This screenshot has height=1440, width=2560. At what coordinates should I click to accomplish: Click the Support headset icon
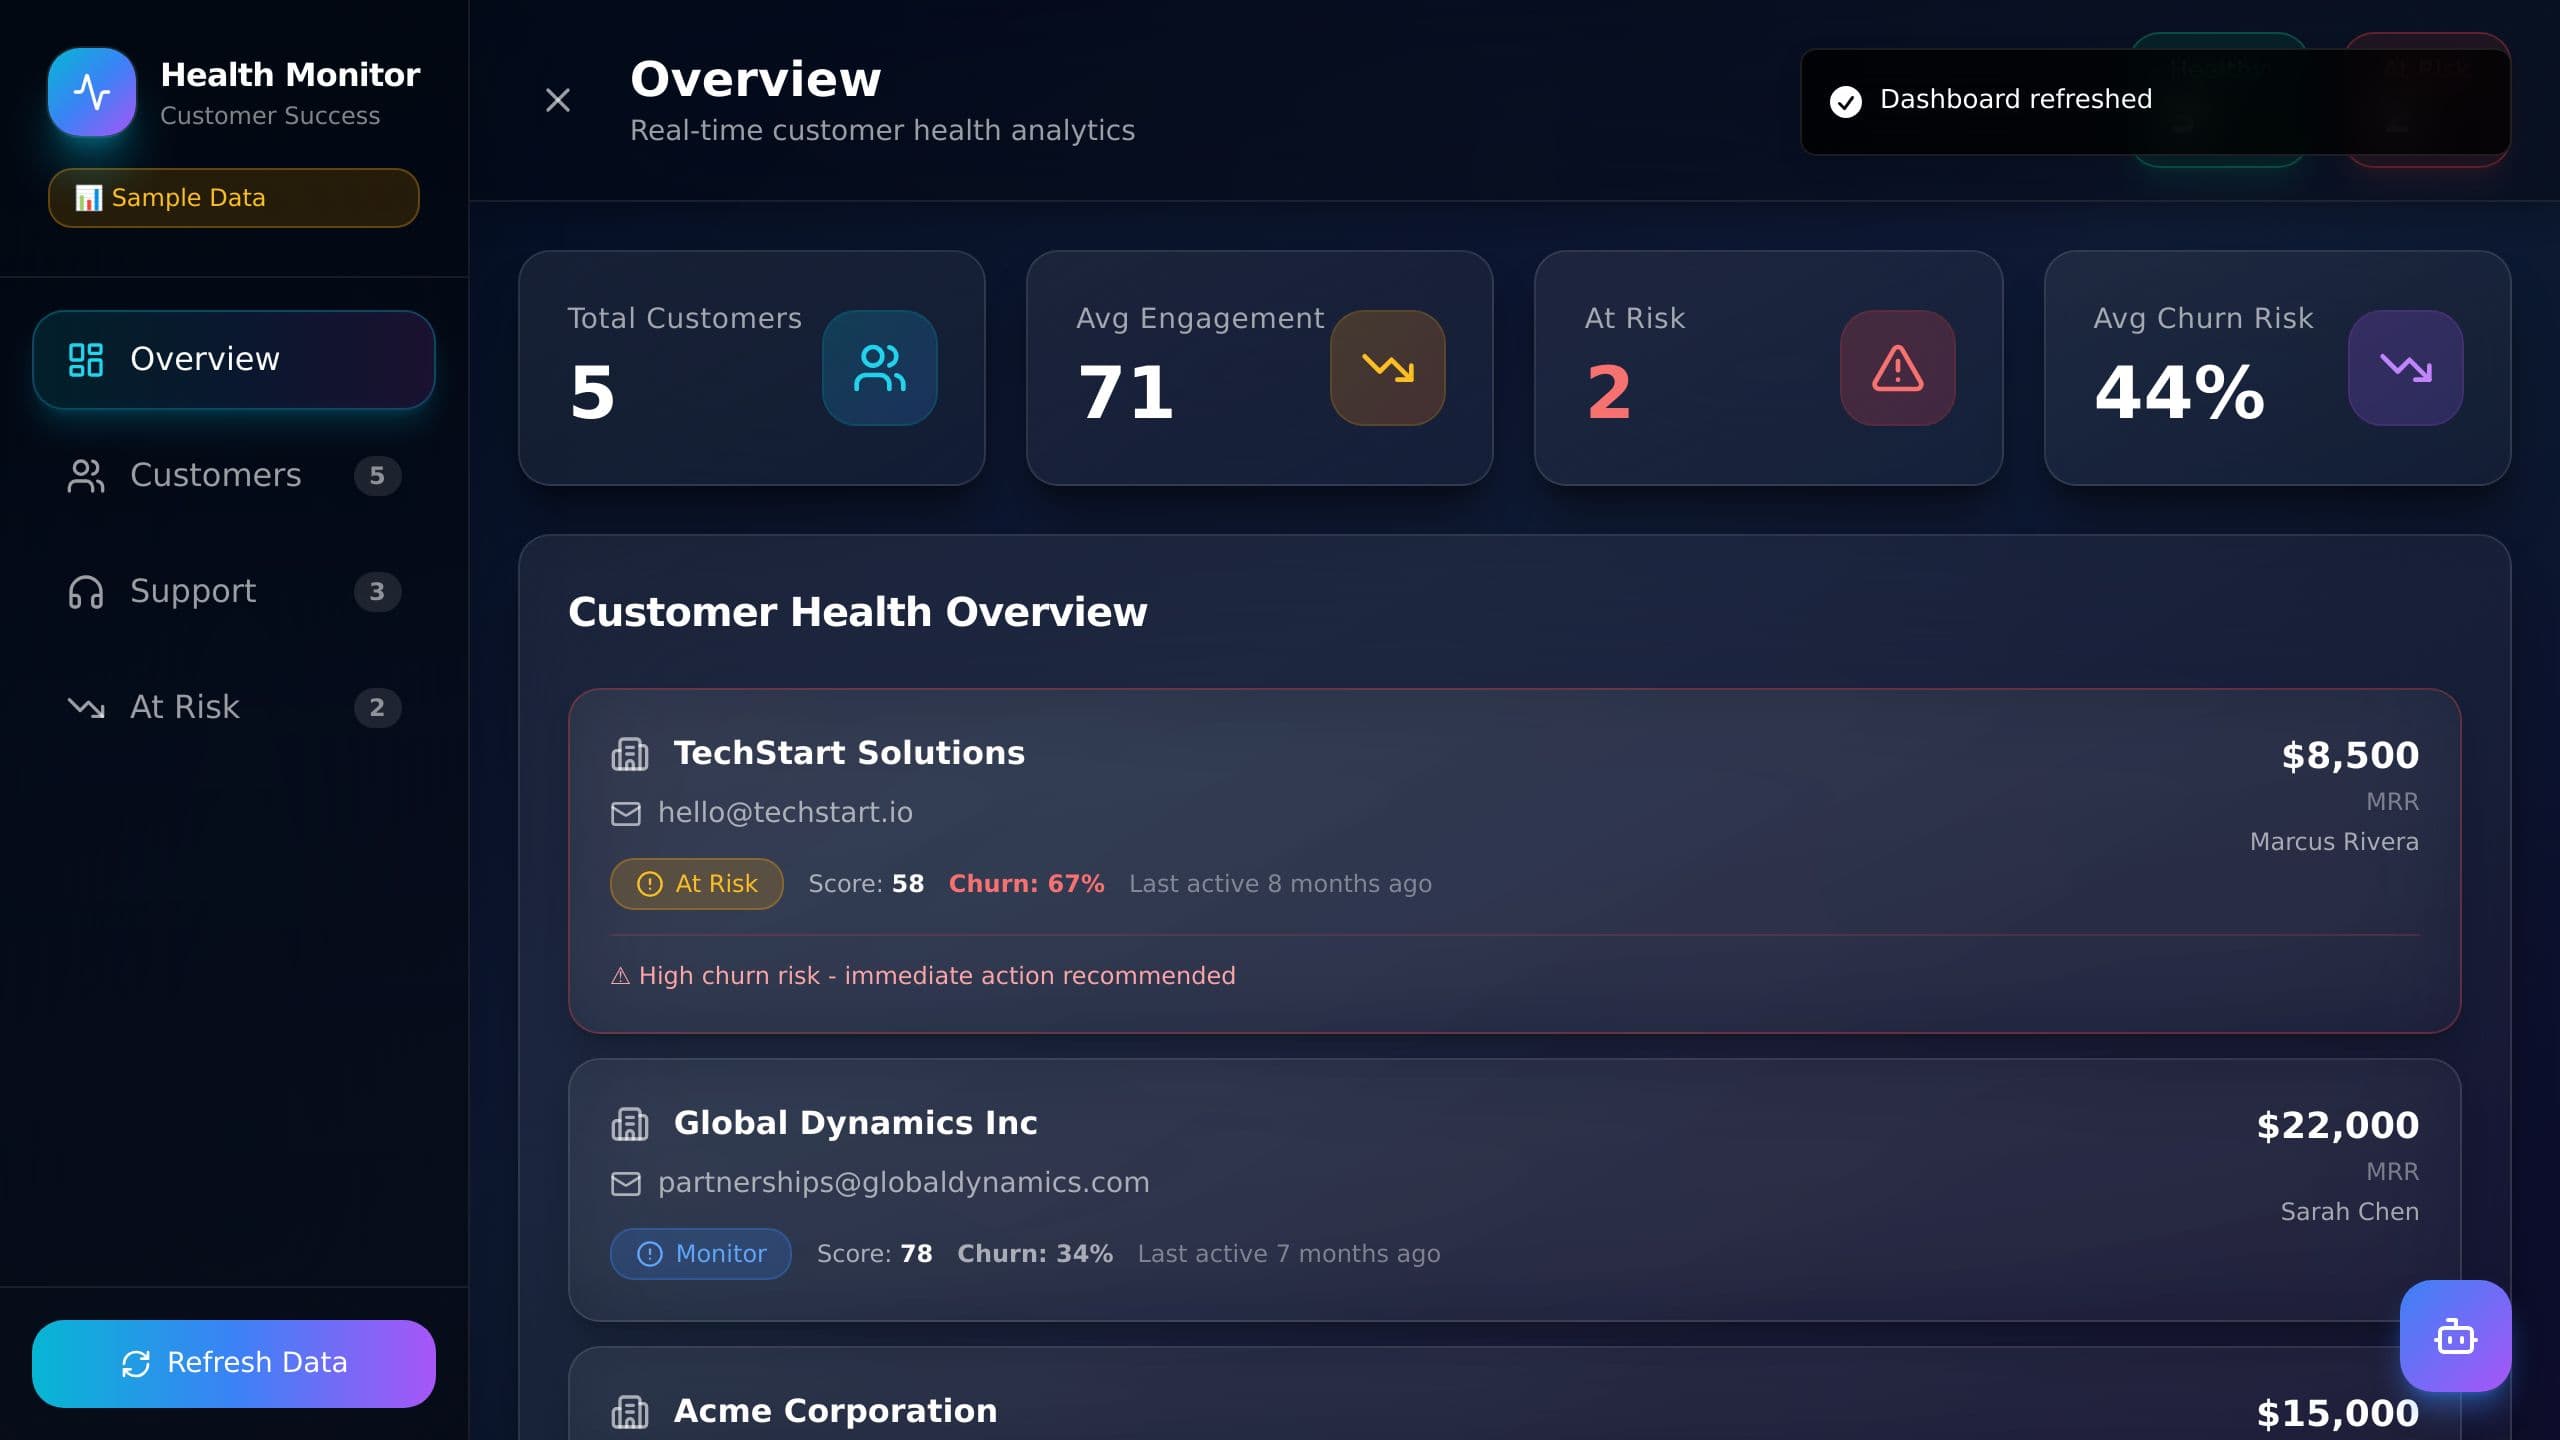[86, 592]
